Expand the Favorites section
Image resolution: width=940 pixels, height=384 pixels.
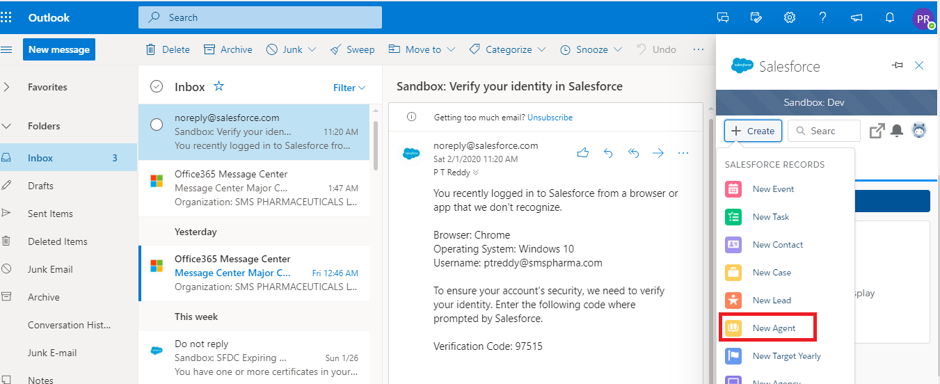coord(7,87)
